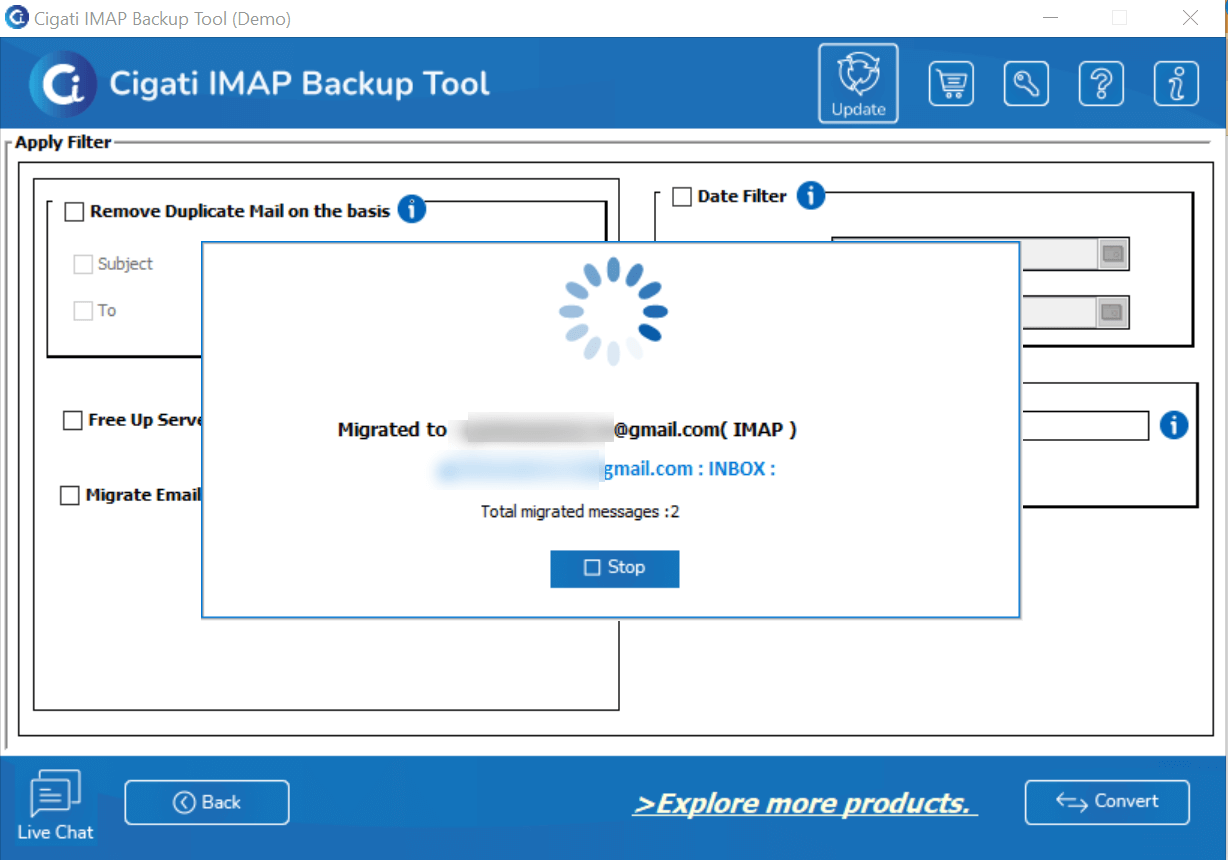Open the first date picker calendar
The image size is (1228, 860).
click(x=1112, y=254)
